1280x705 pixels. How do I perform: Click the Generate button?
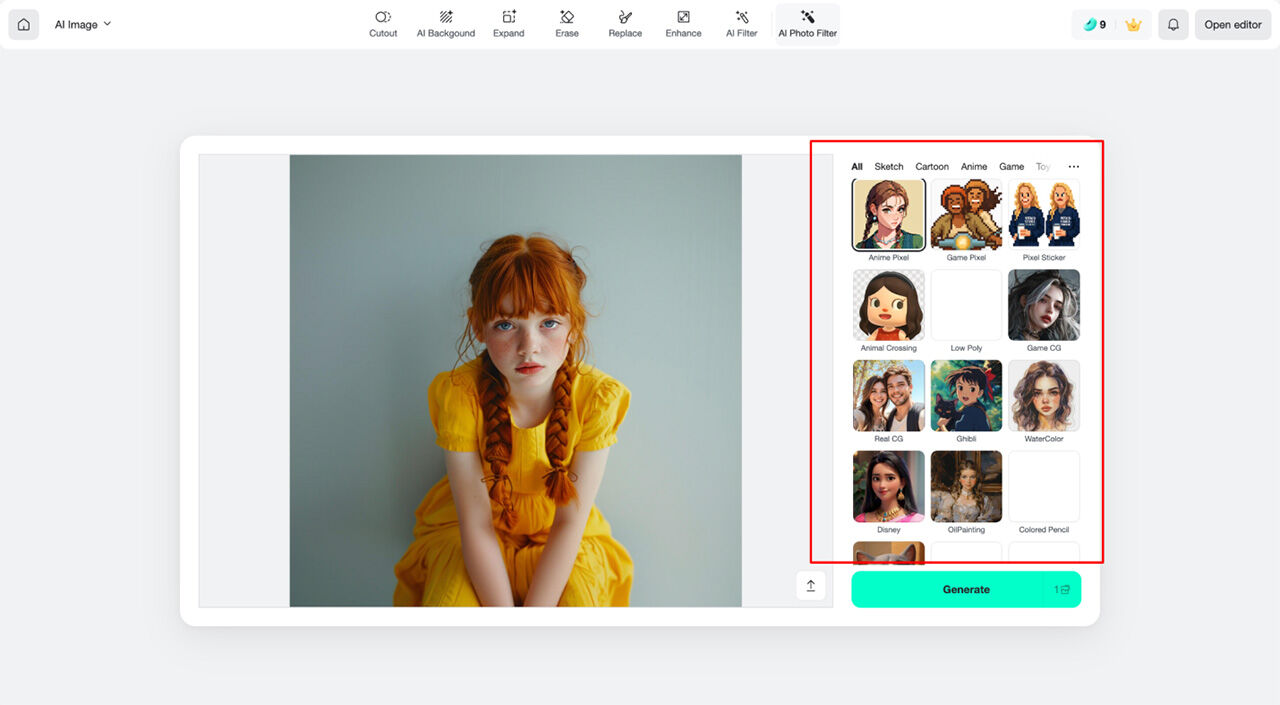[x=966, y=589]
